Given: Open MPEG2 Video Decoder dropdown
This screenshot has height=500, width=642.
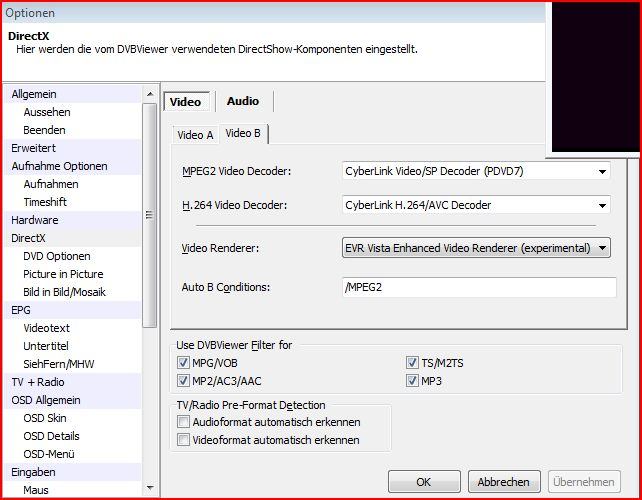Looking at the screenshot, I should 476,171.
